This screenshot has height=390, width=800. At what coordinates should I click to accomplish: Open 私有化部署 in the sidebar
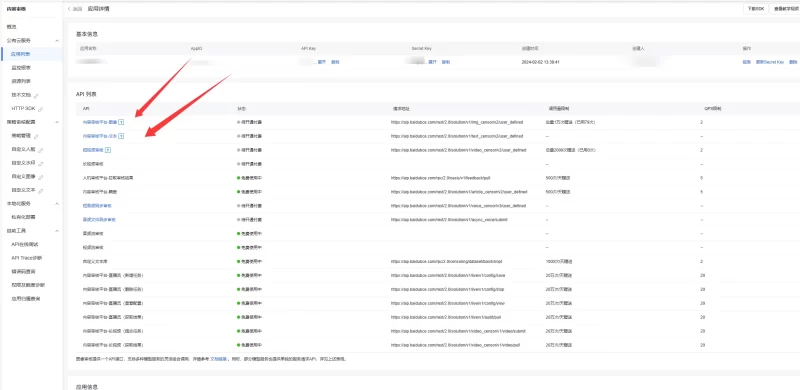(23, 217)
